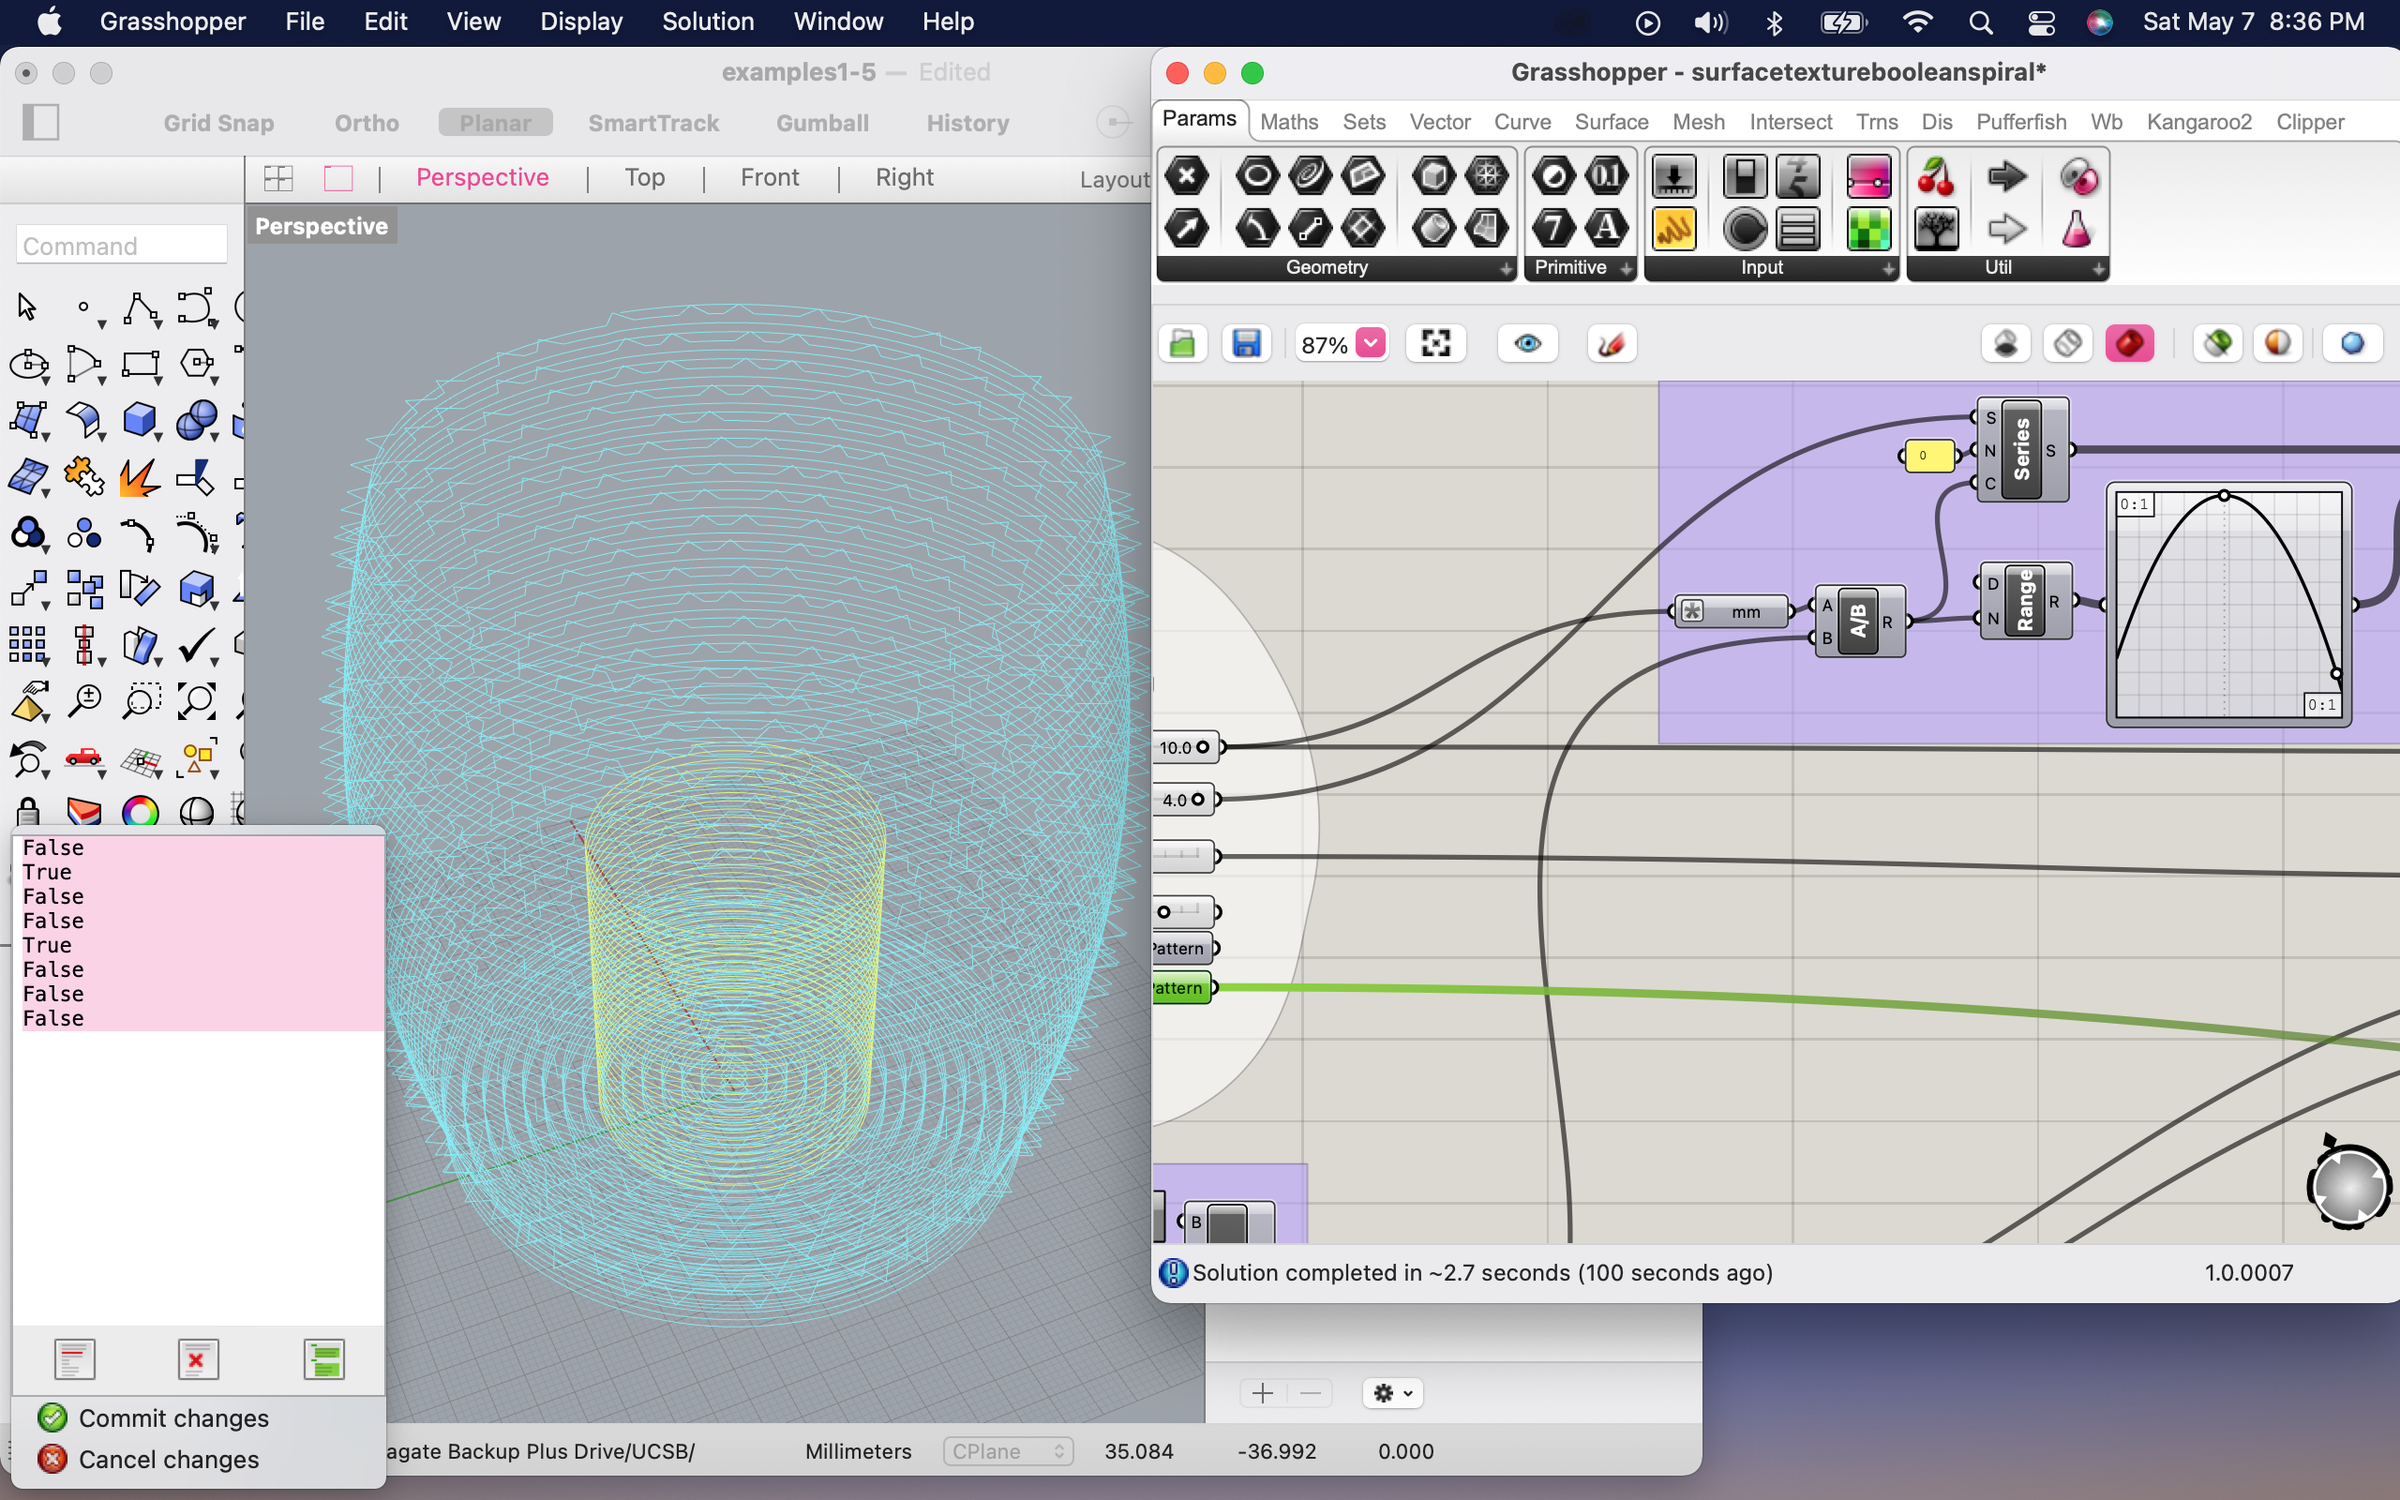Click the 10.0 number slider handle
This screenshot has height=1500, width=2400.
1203,747
